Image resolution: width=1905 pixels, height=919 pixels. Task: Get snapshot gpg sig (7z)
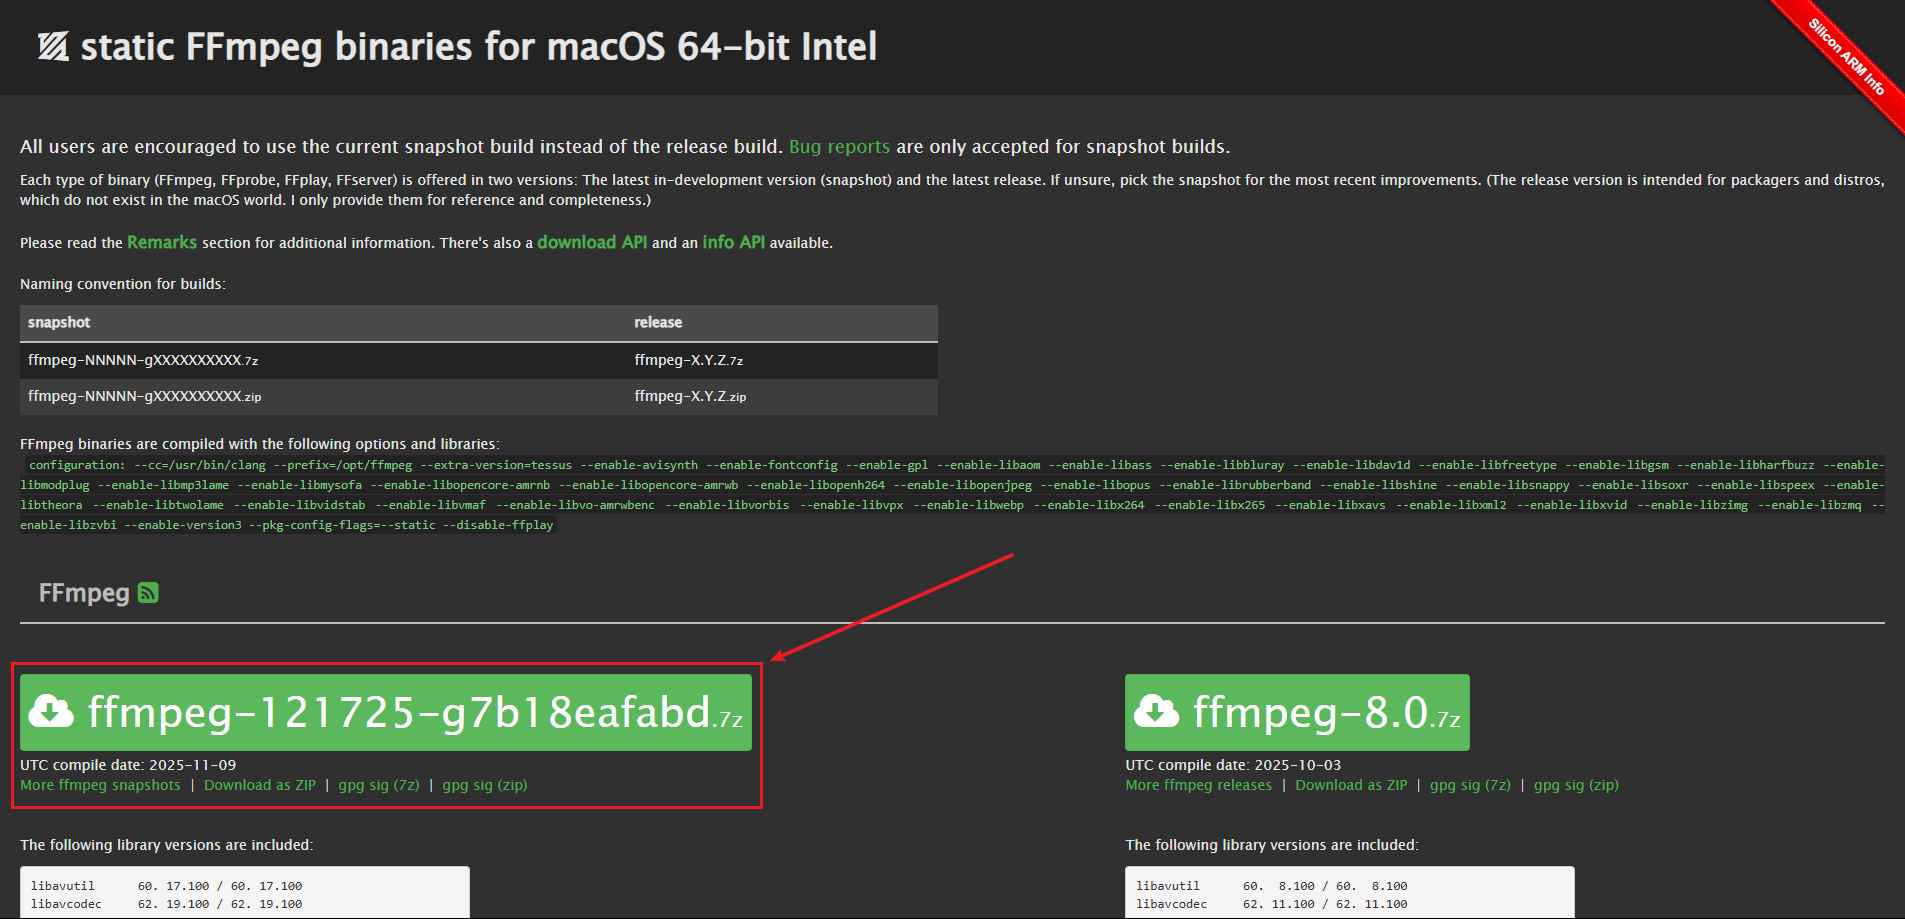[379, 785]
